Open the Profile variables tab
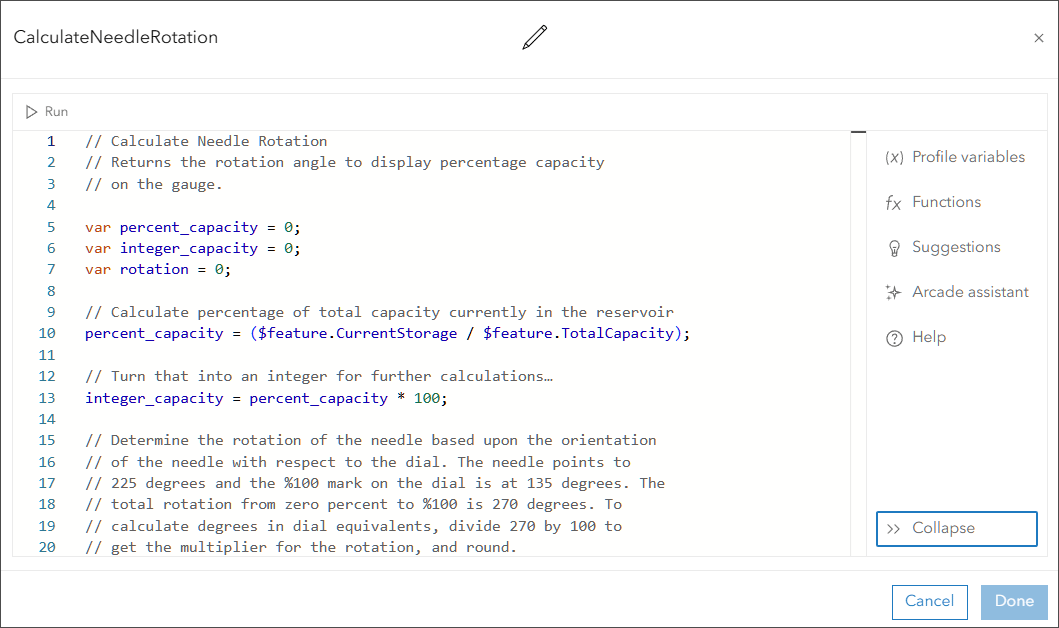1059x628 pixels. tap(968, 157)
